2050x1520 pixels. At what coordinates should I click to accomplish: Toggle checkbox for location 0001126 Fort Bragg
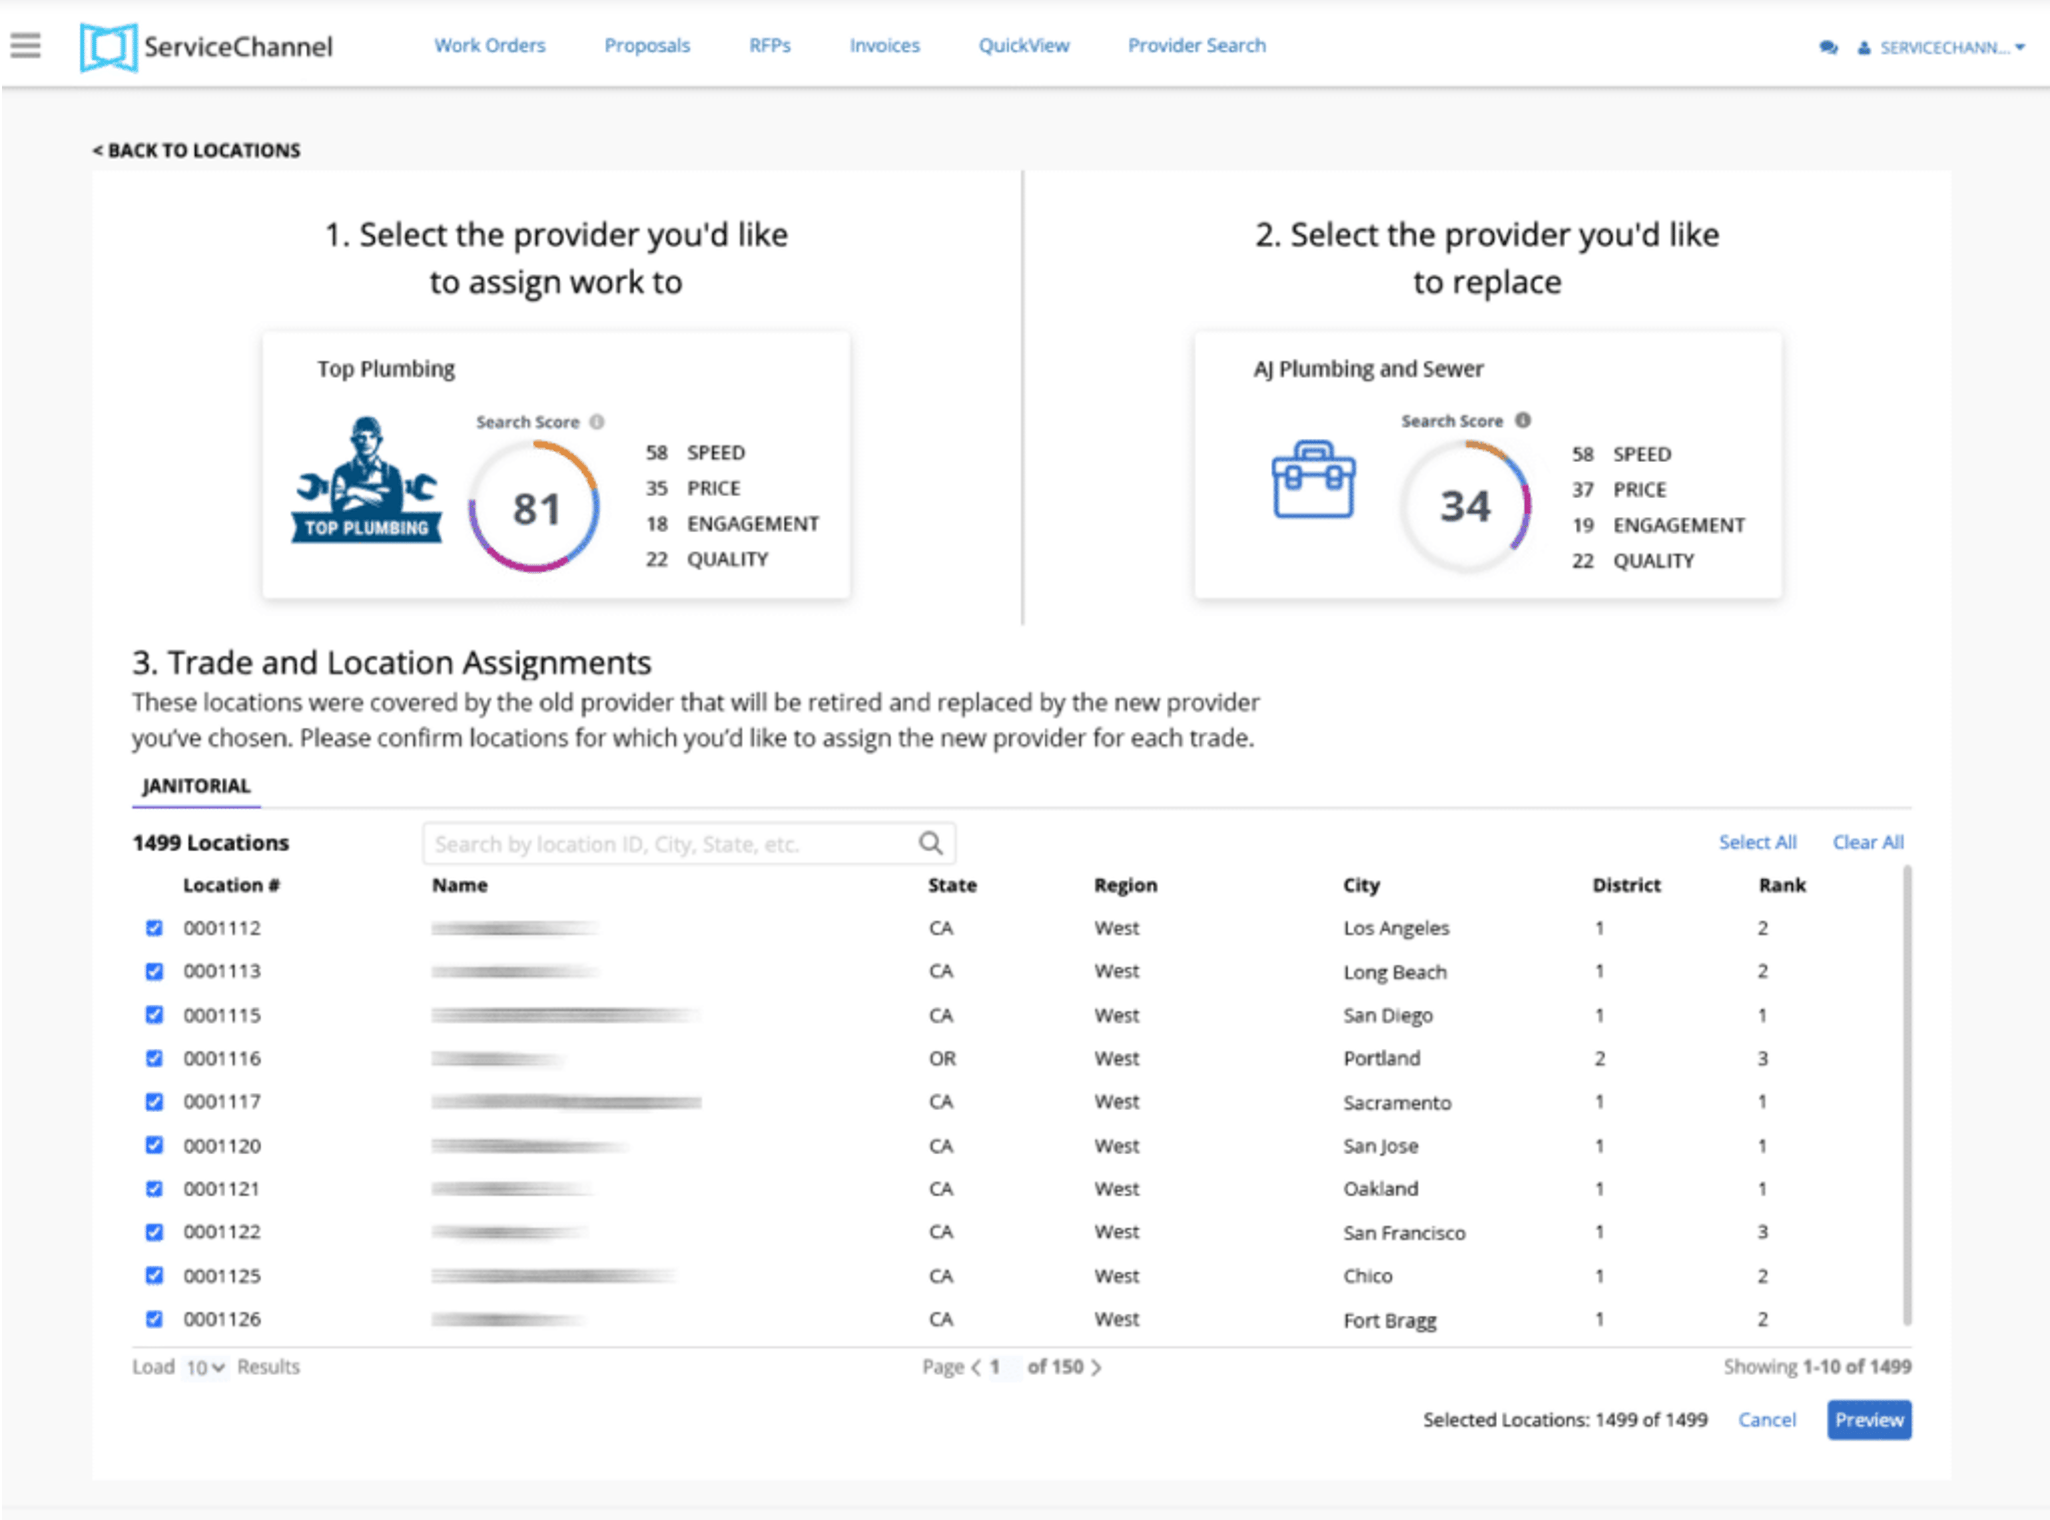(154, 1319)
